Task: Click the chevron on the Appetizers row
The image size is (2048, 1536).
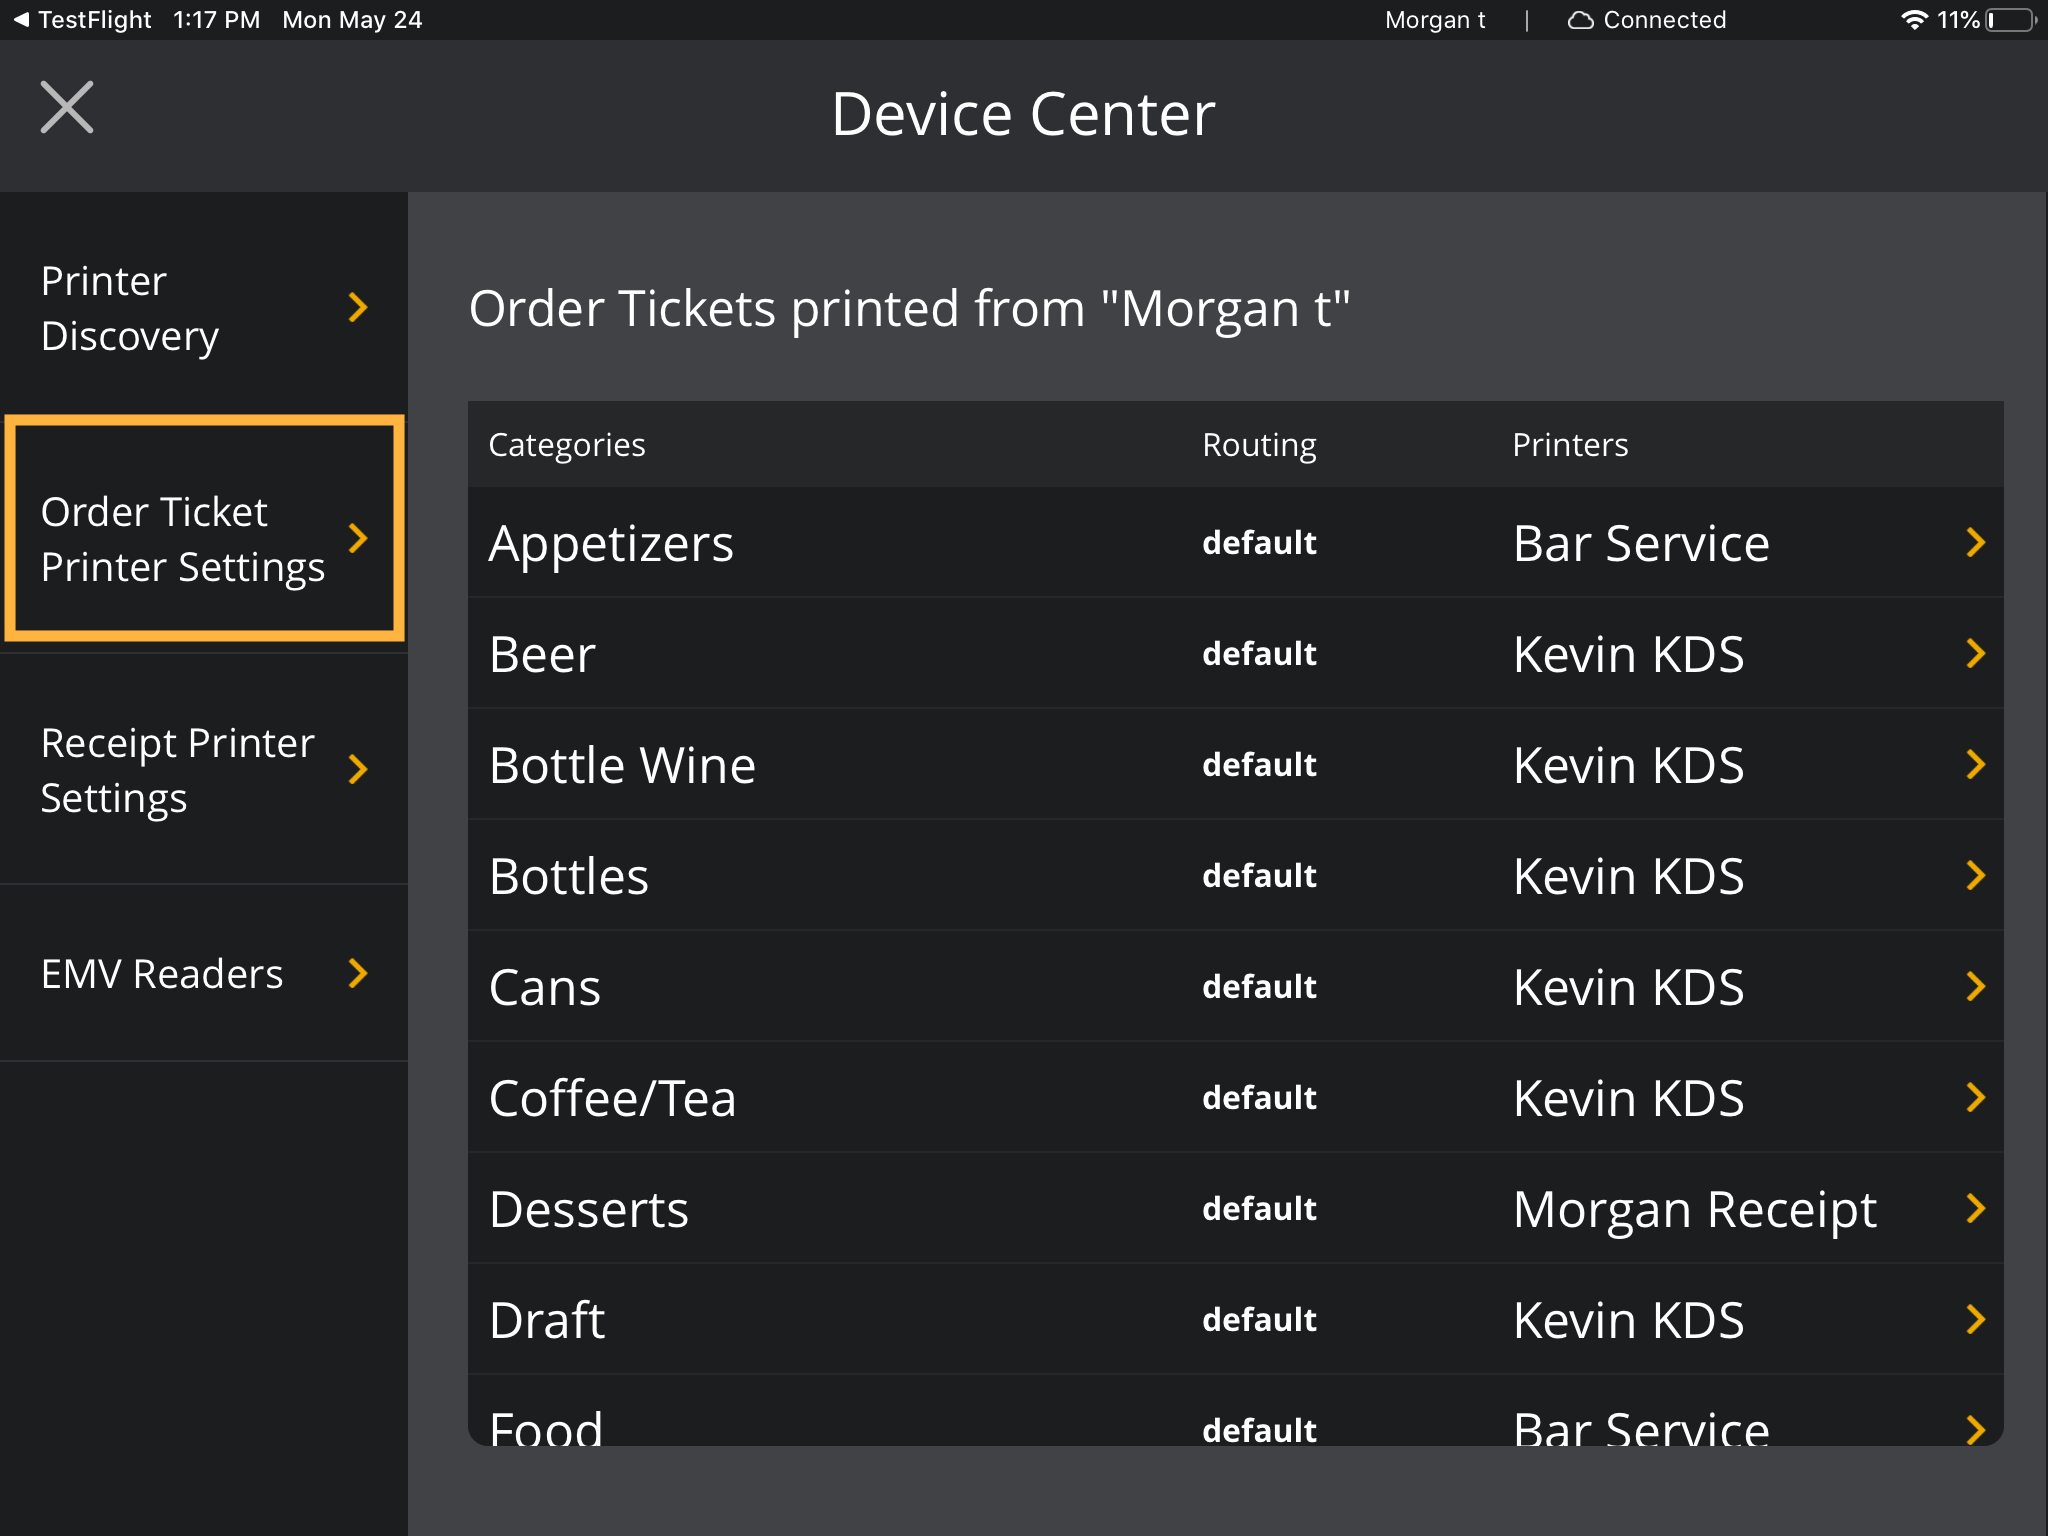Action: [1975, 542]
